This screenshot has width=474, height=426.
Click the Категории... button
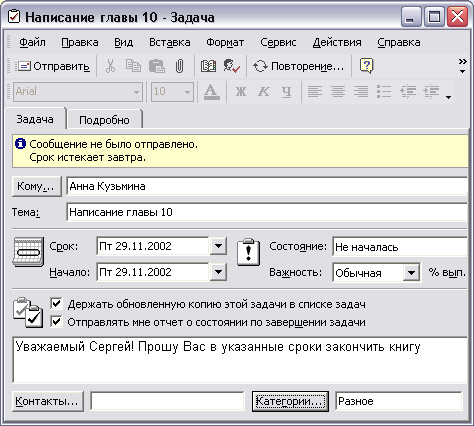pyautogui.click(x=290, y=401)
